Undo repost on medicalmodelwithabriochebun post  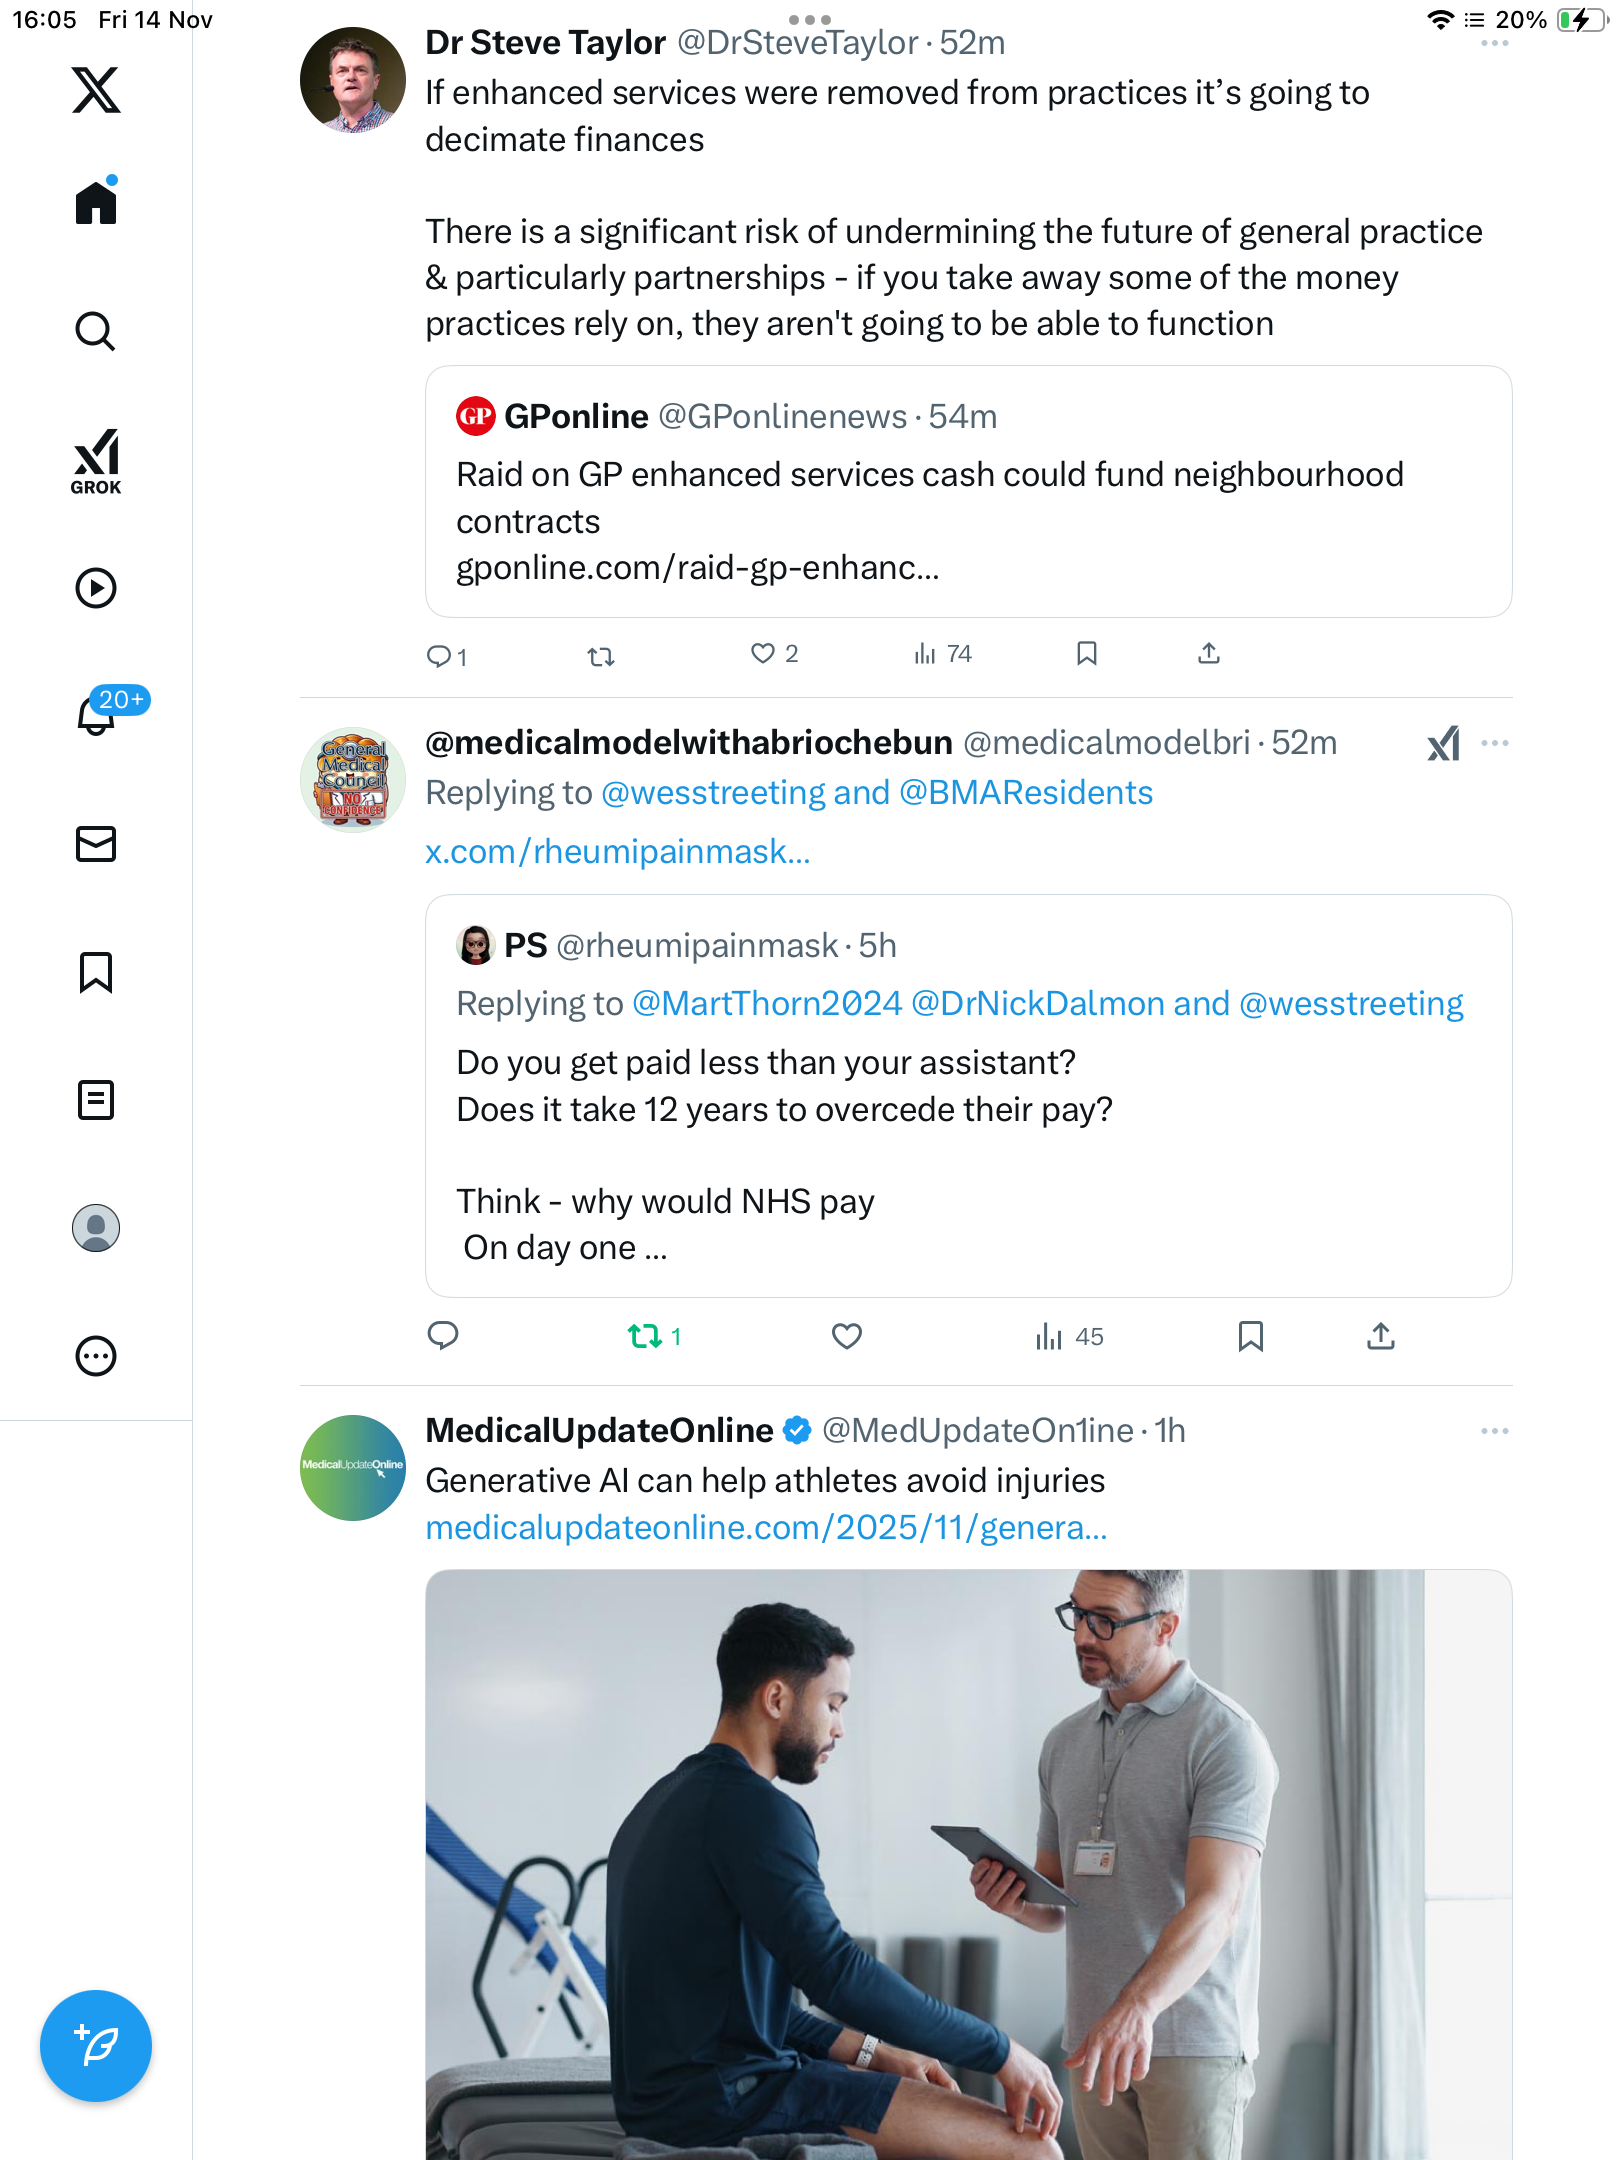tap(645, 1336)
